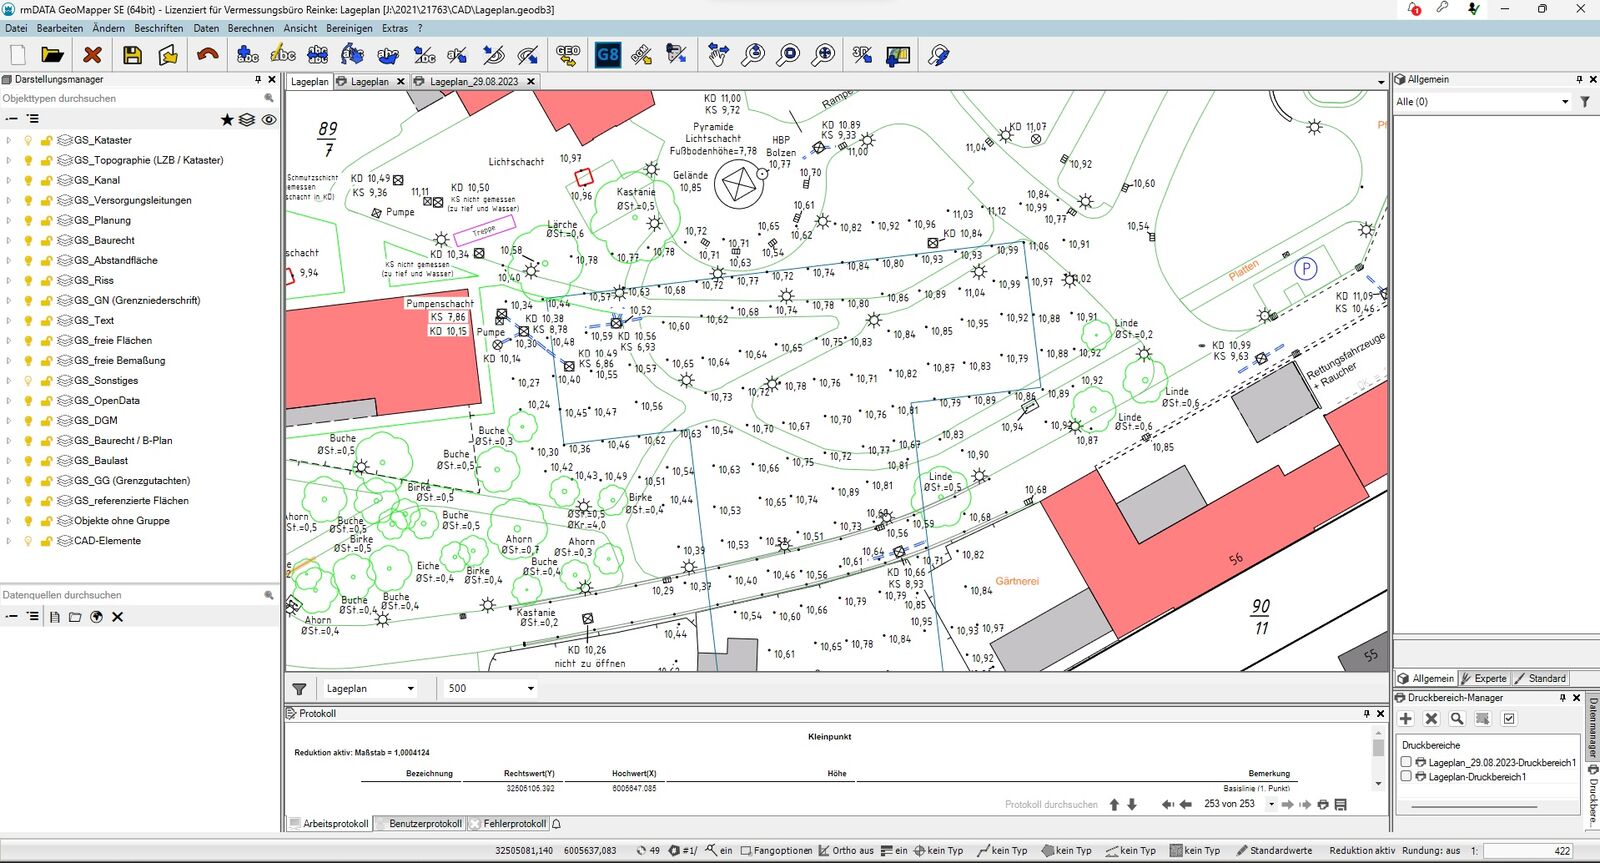Open the Berechnen menu
Viewport: 1600px width, 863px height.
(250, 28)
